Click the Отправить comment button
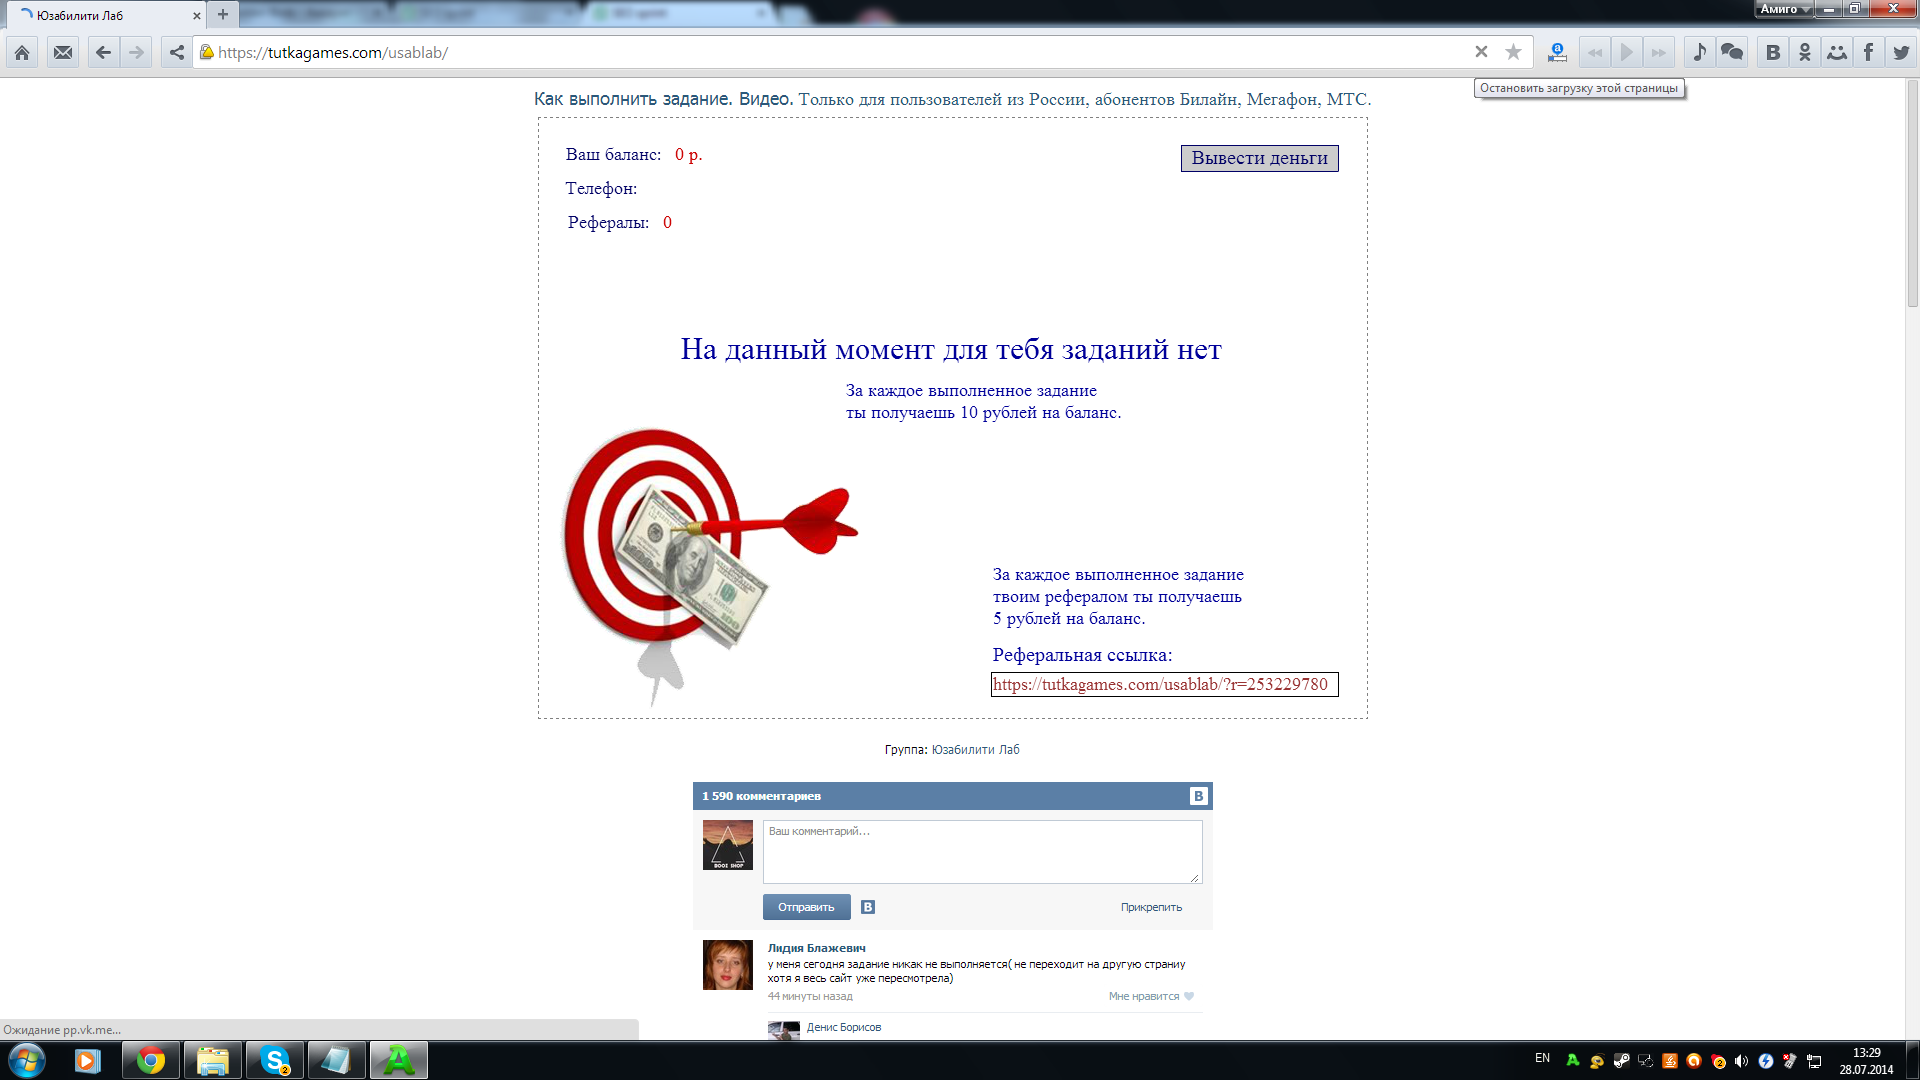This screenshot has height=1080, width=1920. [x=806, y=907]
